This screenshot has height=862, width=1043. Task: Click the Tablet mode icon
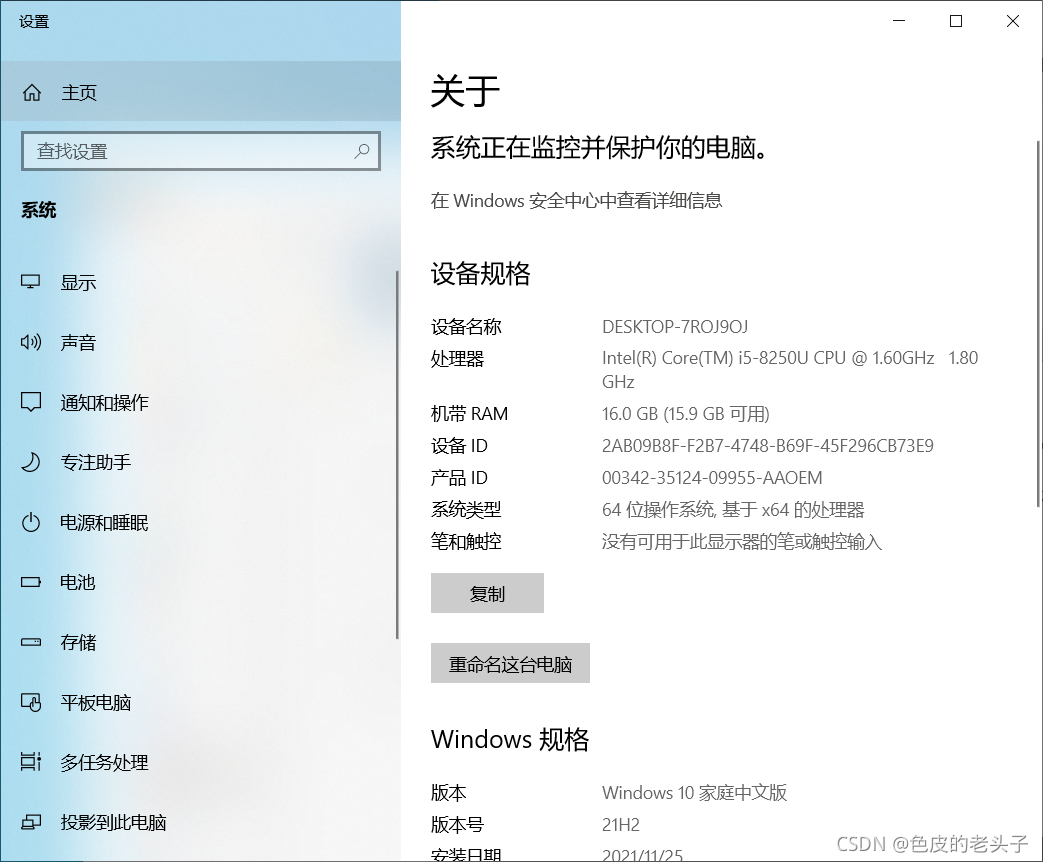click(31, 702)
